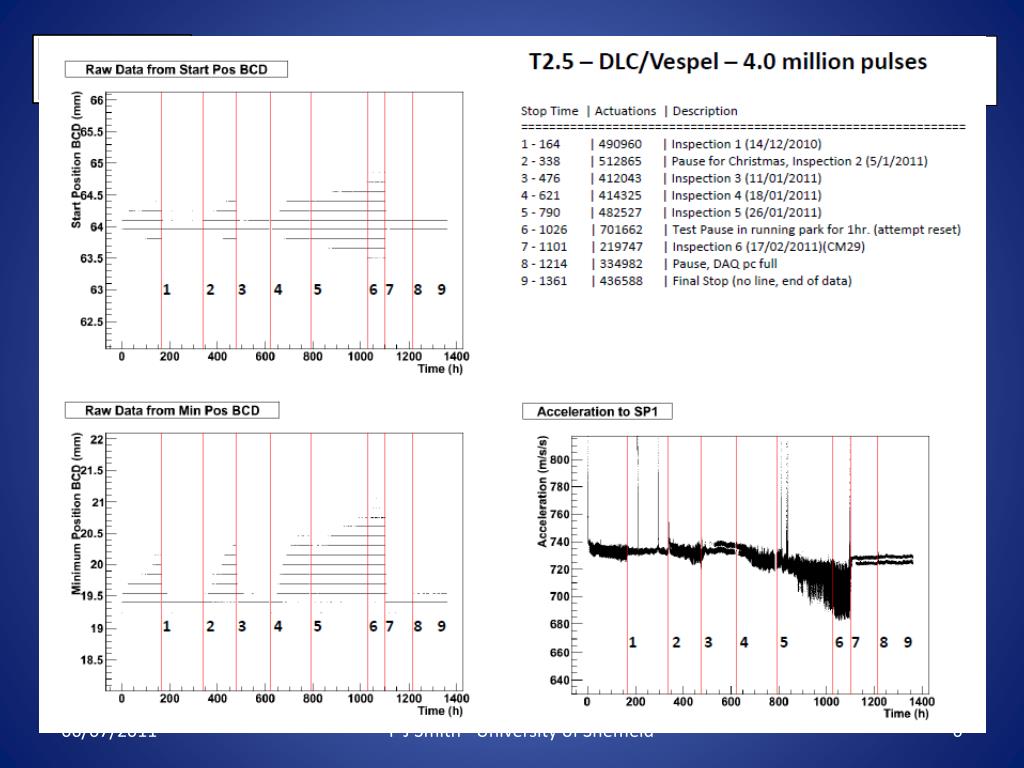The width and height of the screenshot is (1024, 768).
Task: Select stop time entry '7 - 1101'
Action: click(x=544, y=247)
